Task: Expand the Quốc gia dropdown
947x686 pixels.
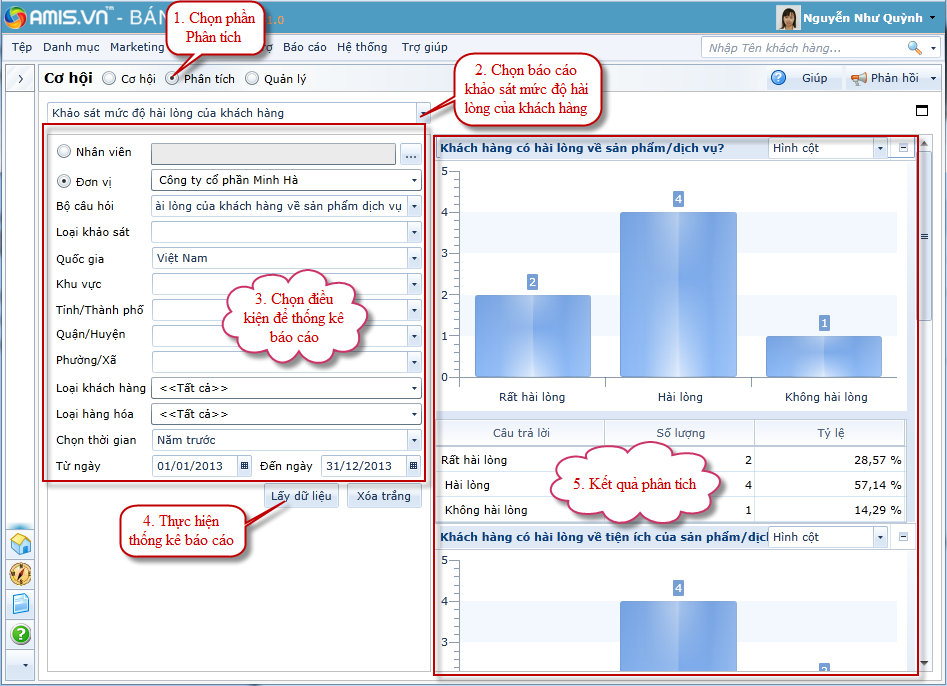Action: tap(413, 258)
